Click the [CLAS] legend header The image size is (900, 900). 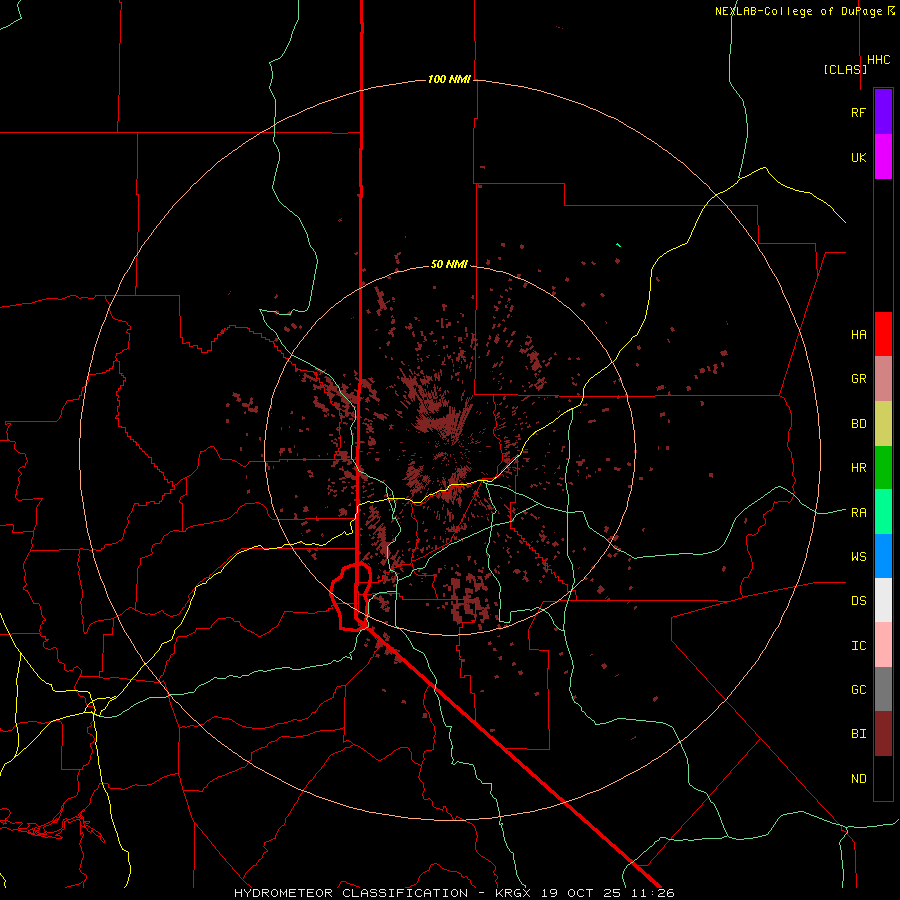(845, 69)
